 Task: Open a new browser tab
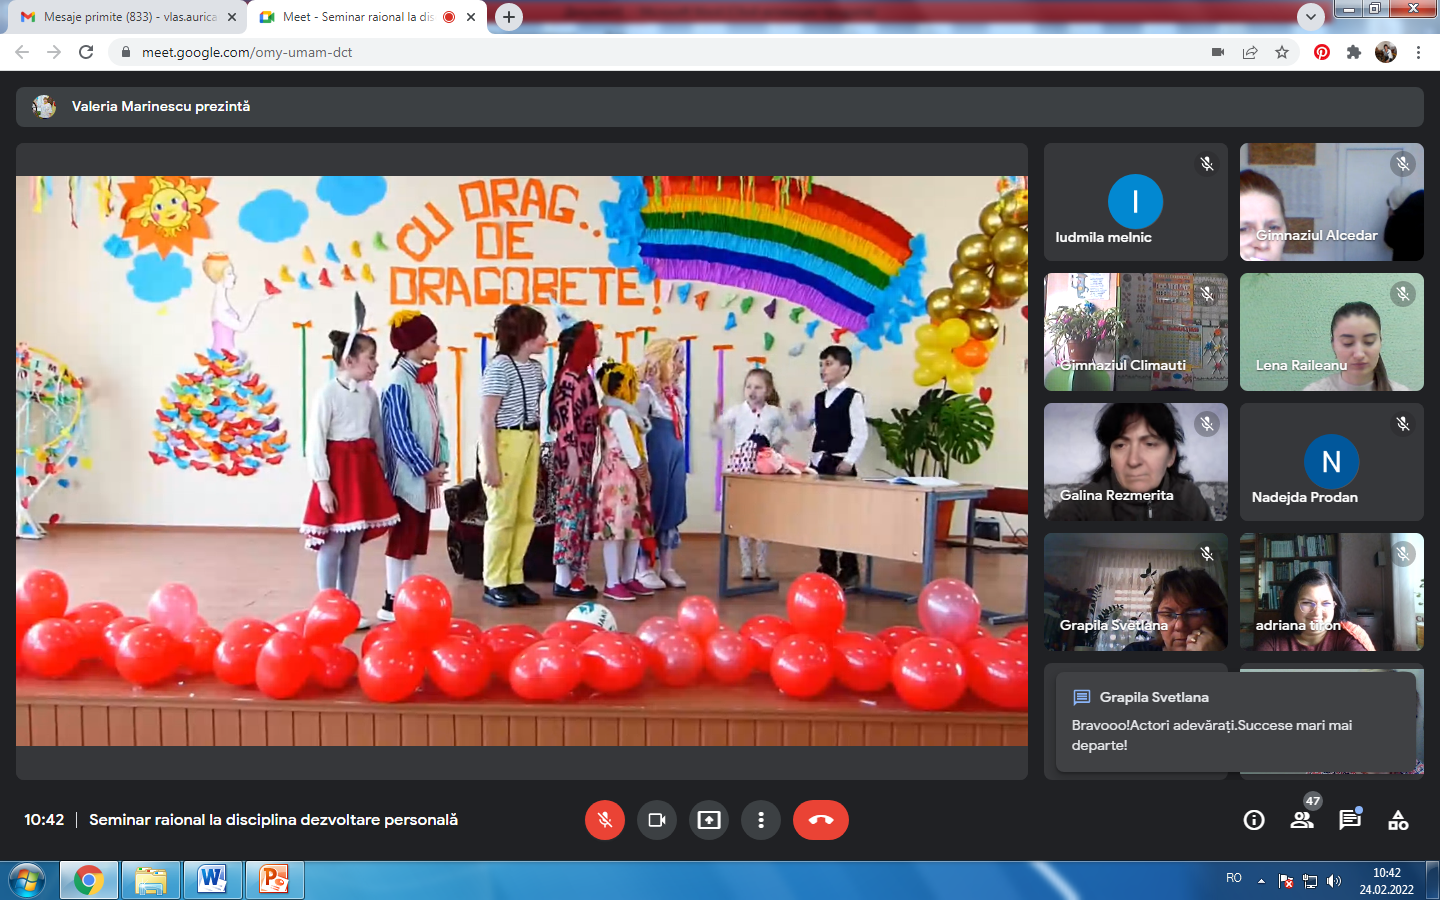coord(509,17)
